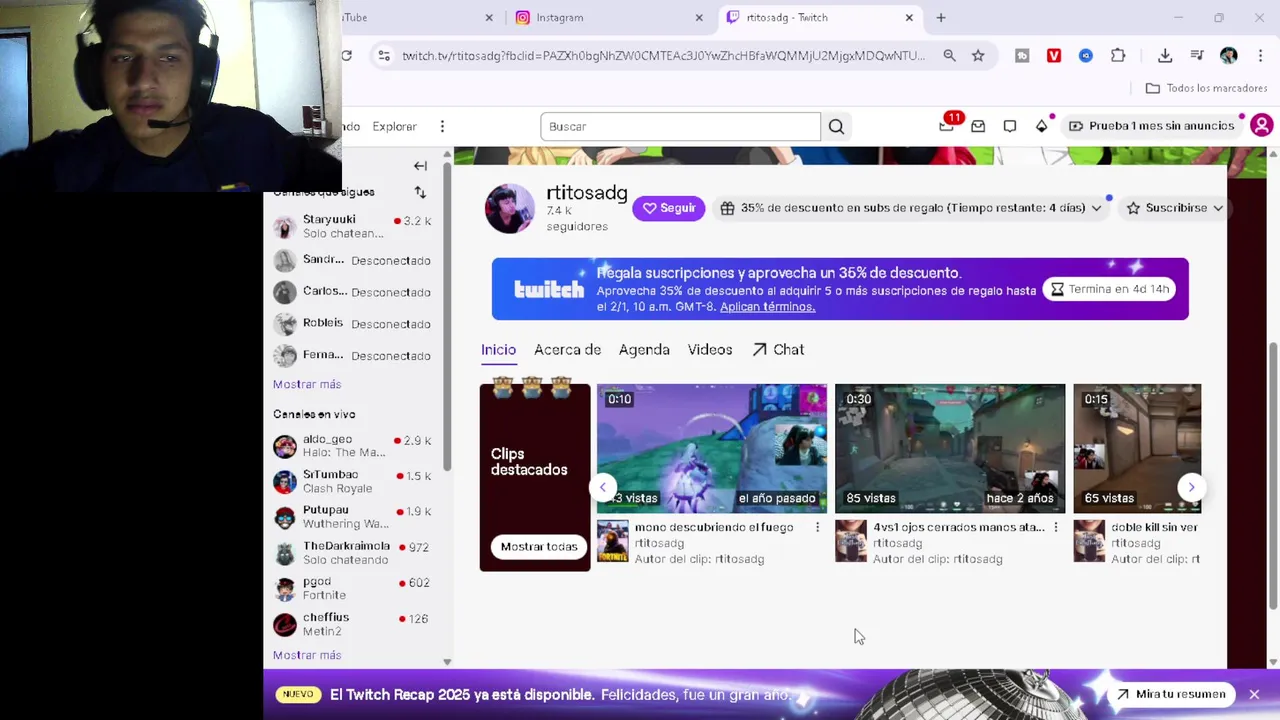This screenshot has width=1280, height=720.
Task: Go to previous clips with left arrow
Action: point(603,487)
